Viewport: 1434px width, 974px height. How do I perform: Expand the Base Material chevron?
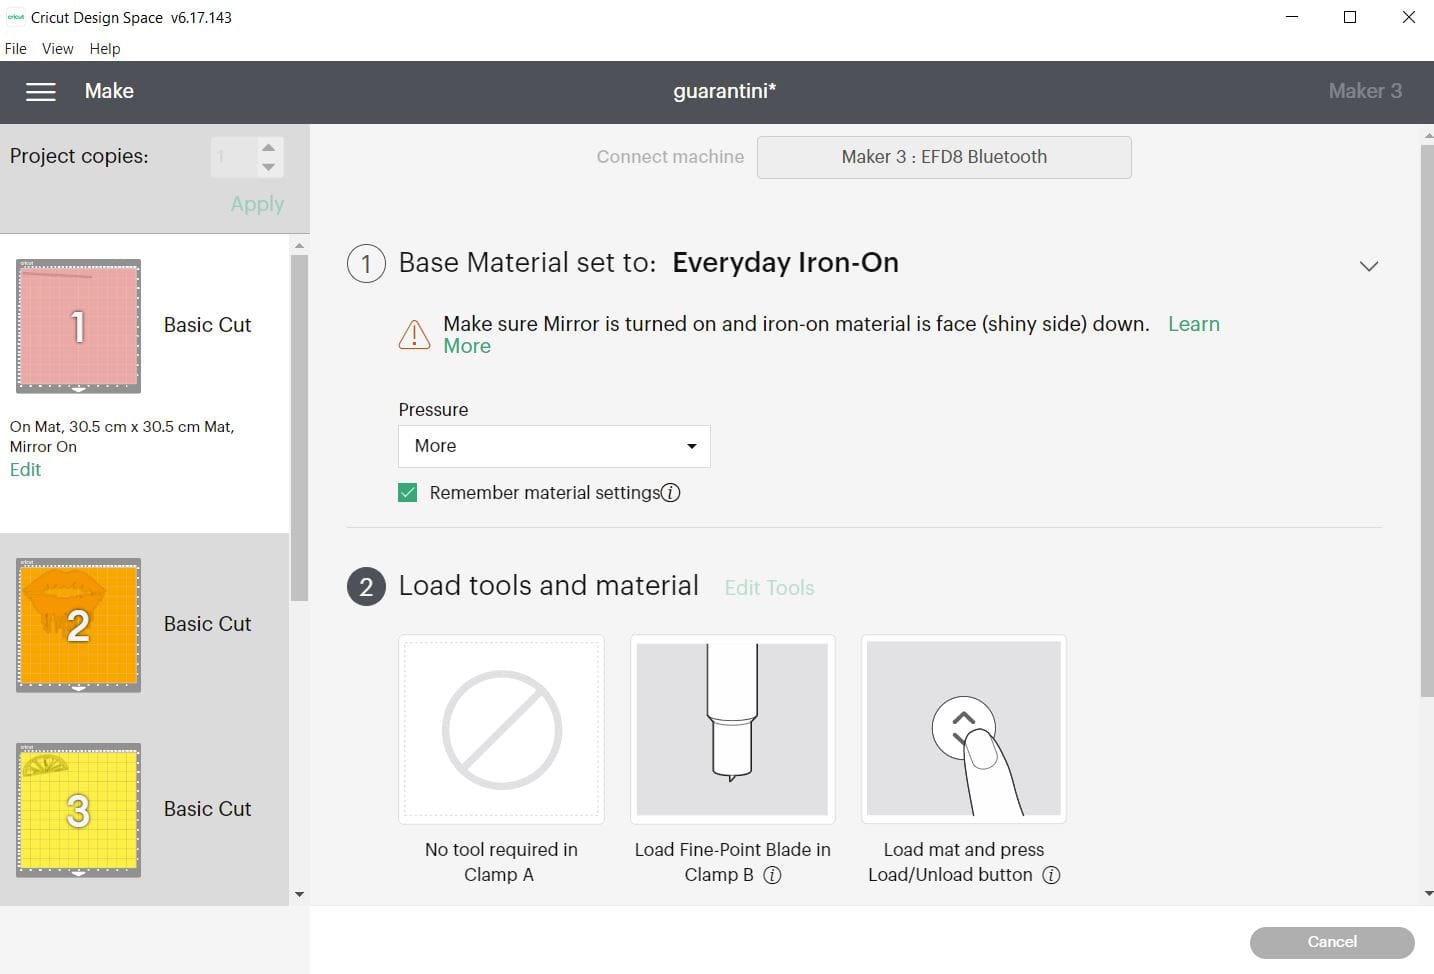coord(1369,266)
